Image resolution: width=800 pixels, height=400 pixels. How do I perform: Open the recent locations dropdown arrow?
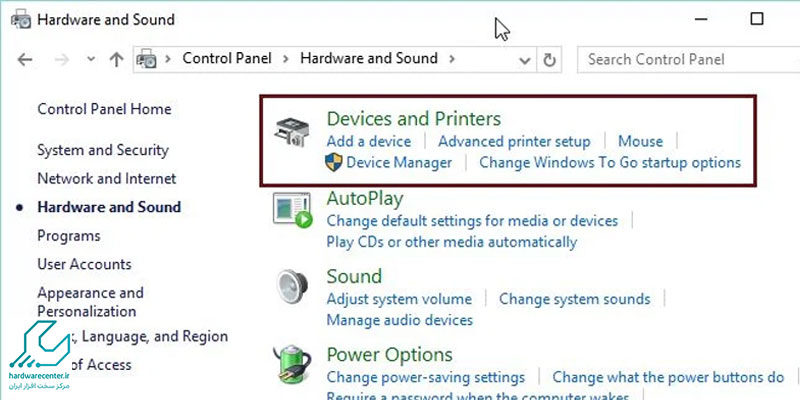pyautogui.click(x=91, y=60)
